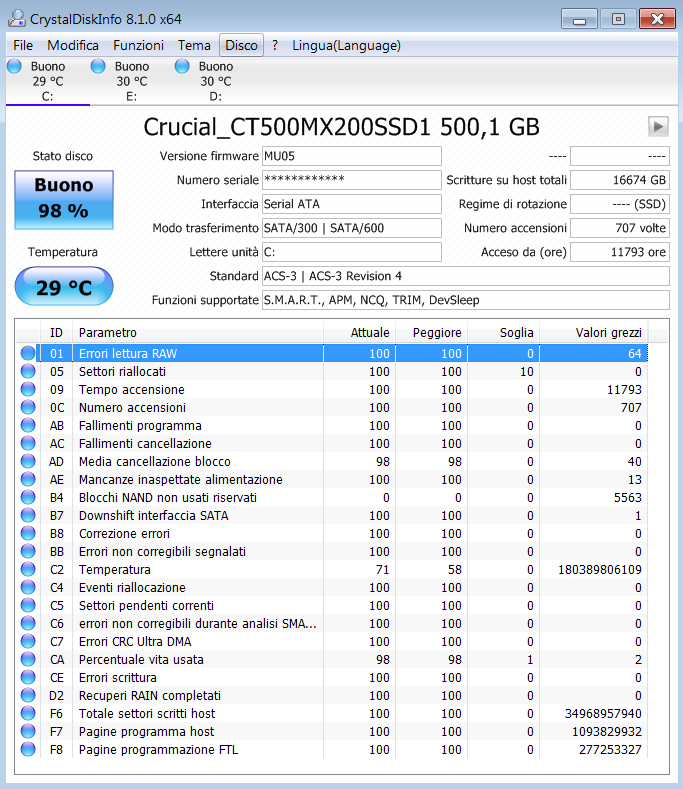
Task: Click the Standard field ACS-3 Revision 4
Action: click(x=466, y=276)
